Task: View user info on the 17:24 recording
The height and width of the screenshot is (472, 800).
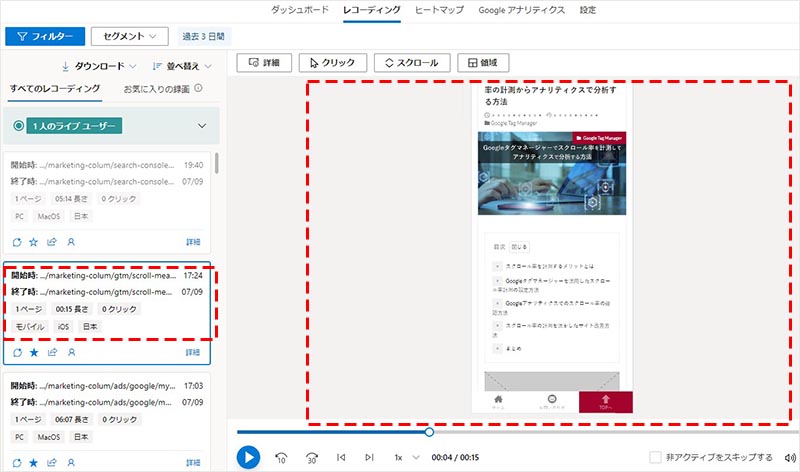Action: coord(71,352)
